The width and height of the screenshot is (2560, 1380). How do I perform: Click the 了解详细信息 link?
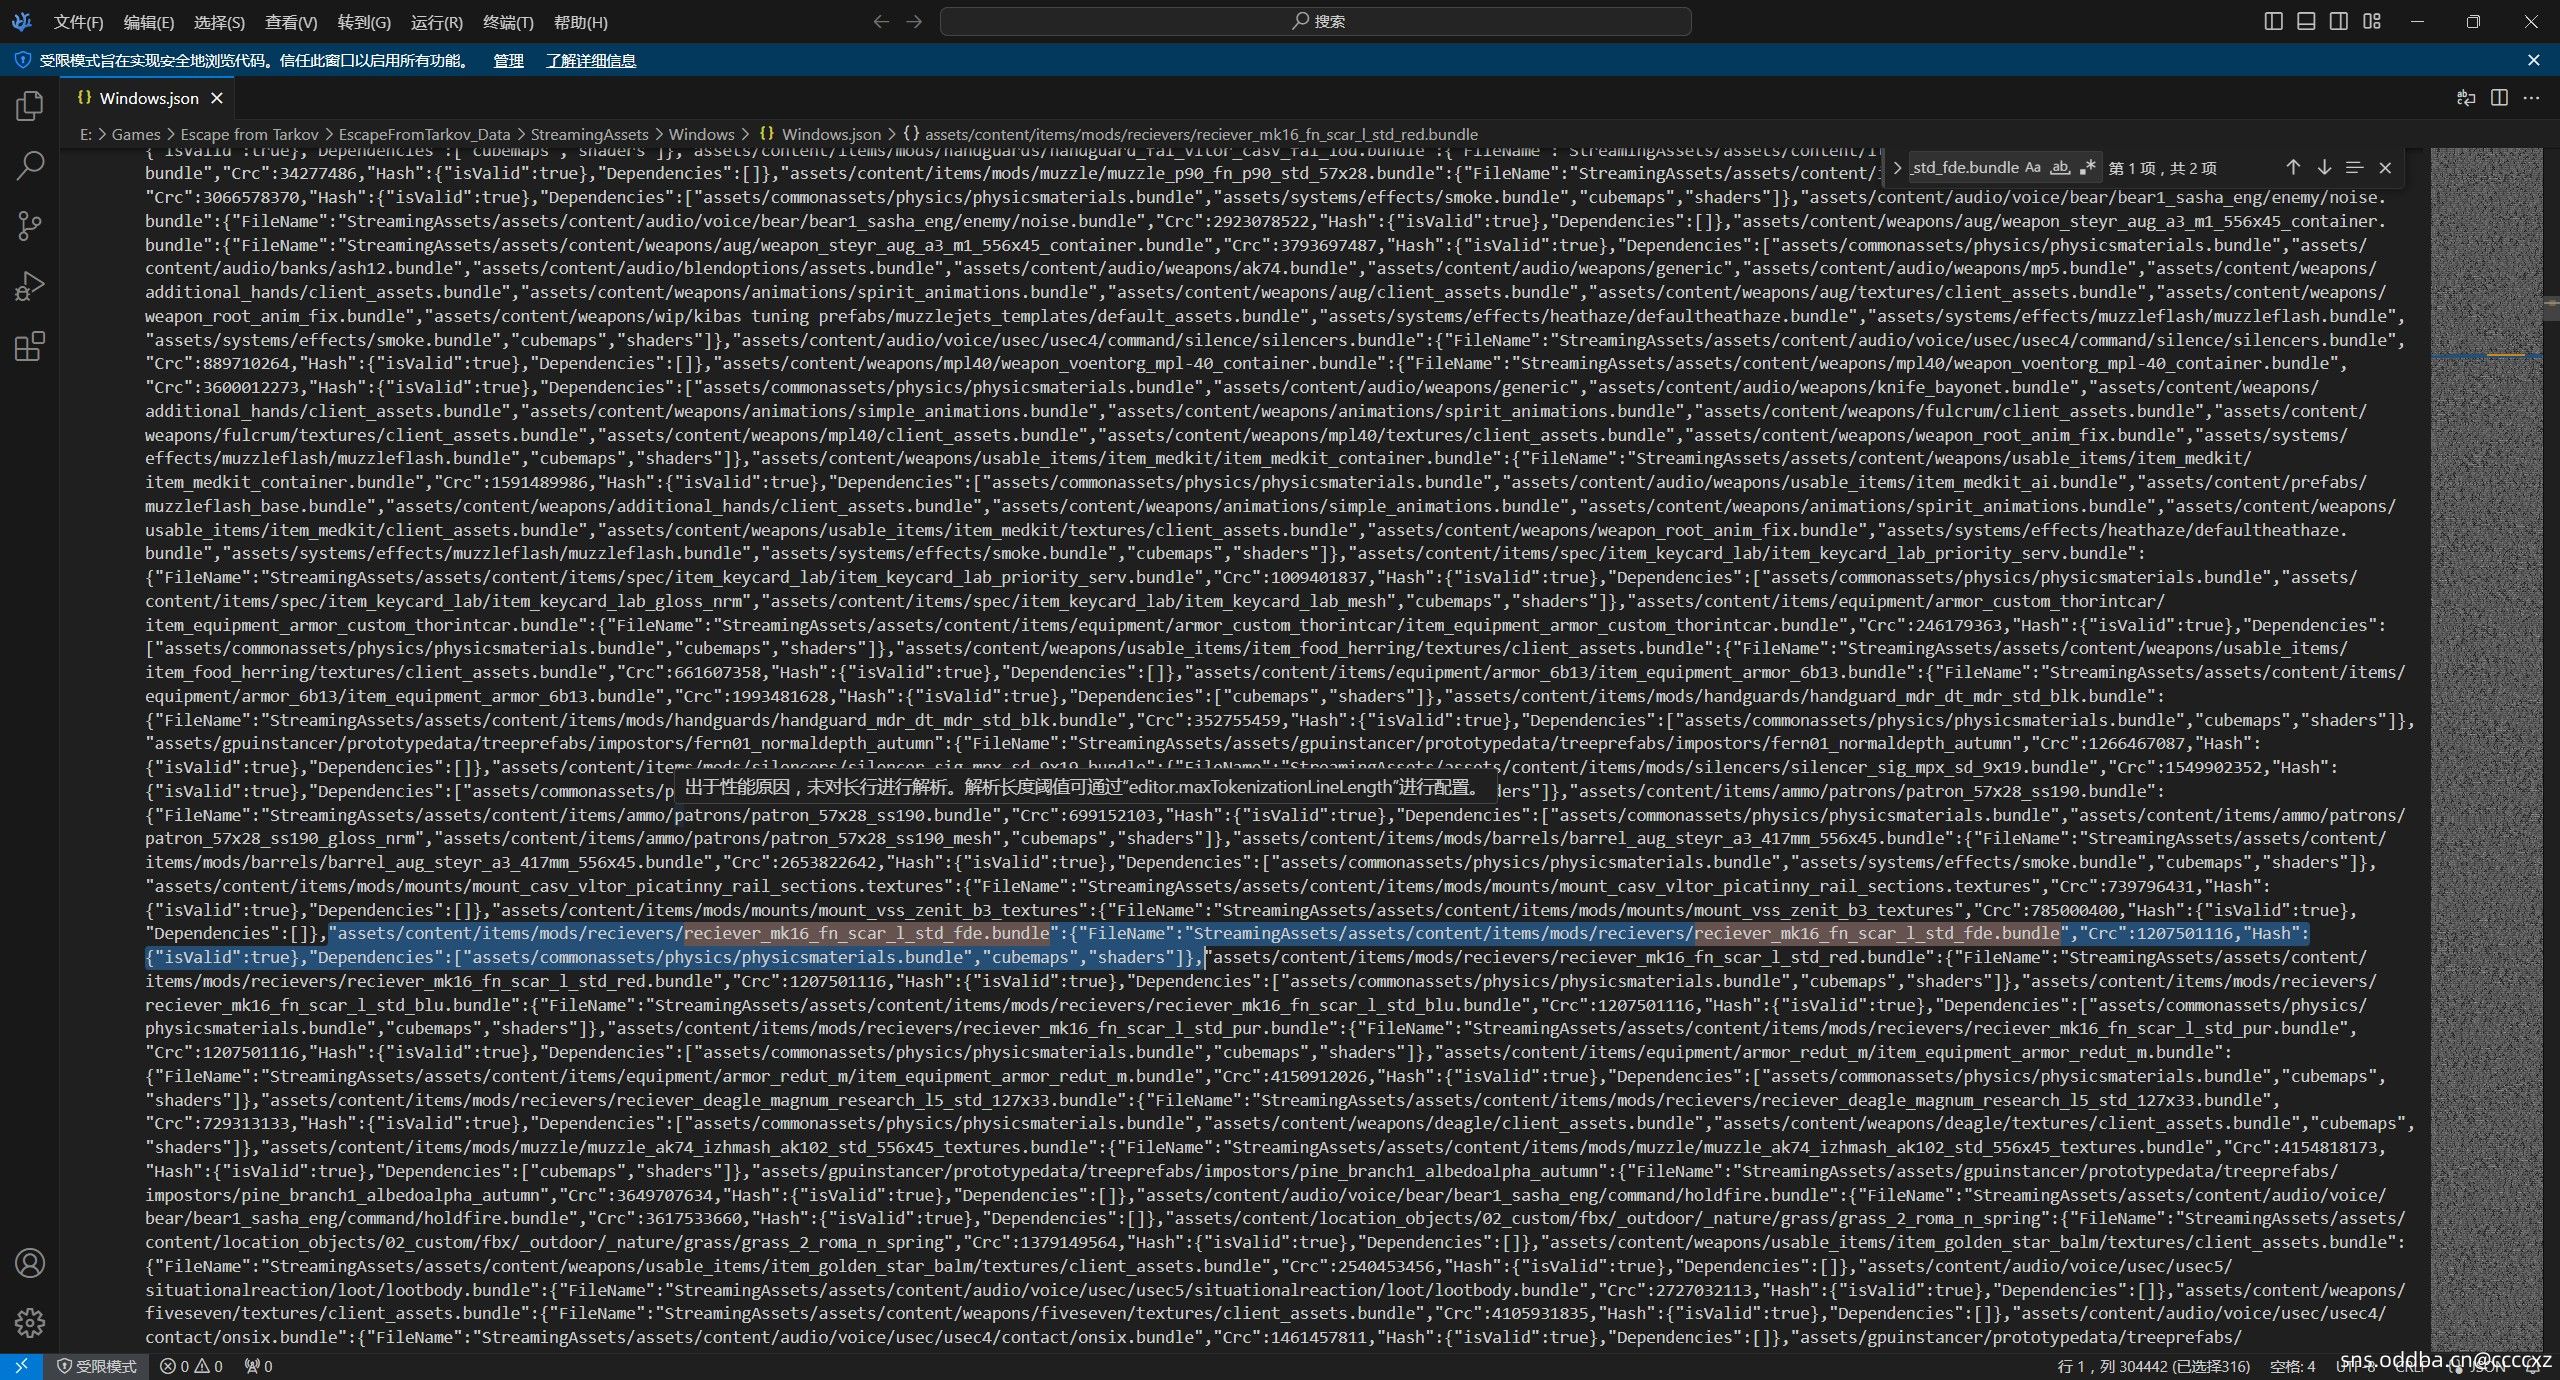pyautogui.click(x=591, y=61)
